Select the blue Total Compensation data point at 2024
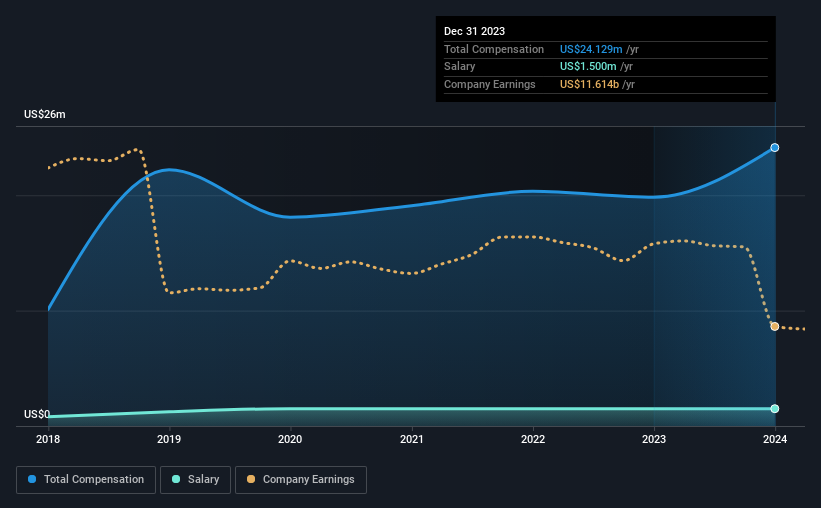The image size is (821, 508). coord(775,148)
